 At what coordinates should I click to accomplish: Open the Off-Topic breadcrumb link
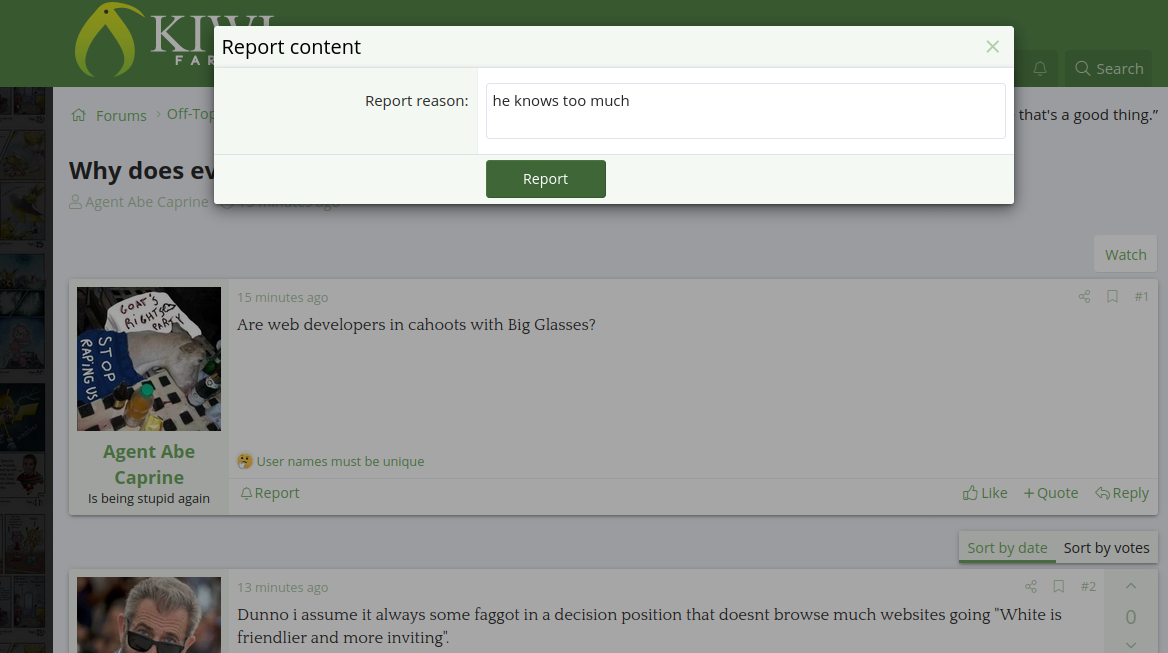coord(190,114)
